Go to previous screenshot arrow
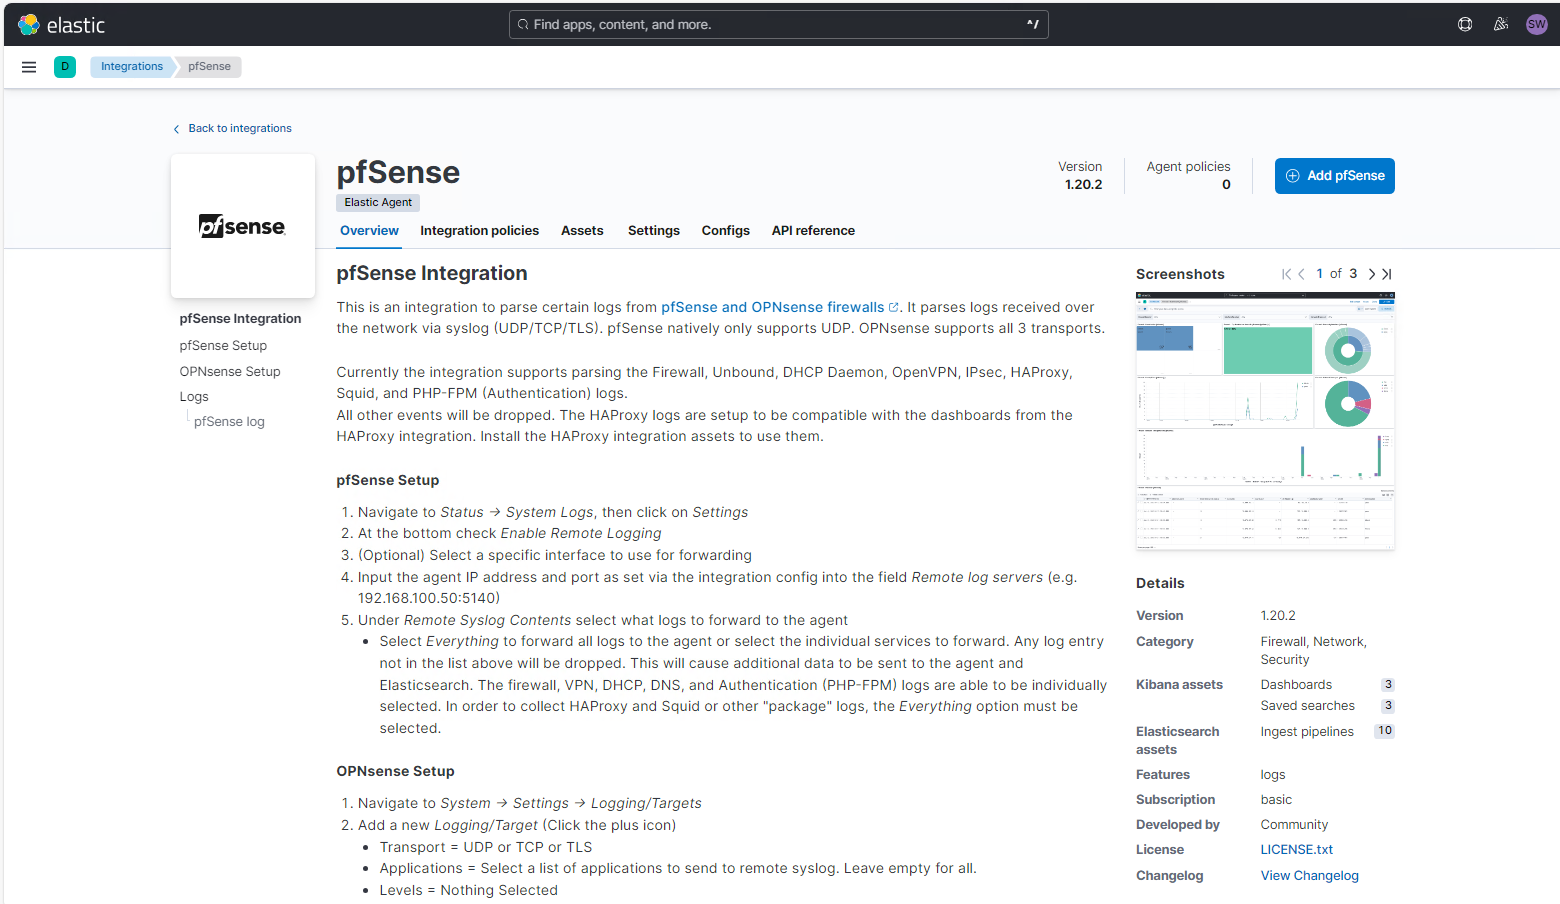 pos(1301,274)
